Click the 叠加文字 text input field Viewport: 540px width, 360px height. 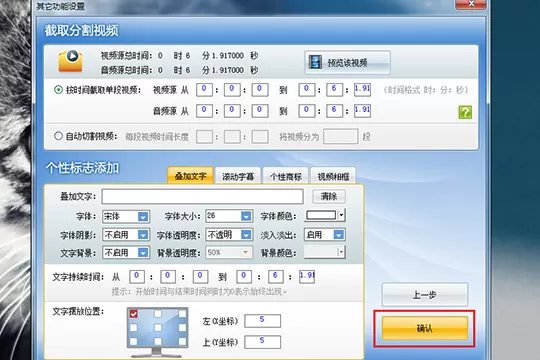(x=202, y=197)
